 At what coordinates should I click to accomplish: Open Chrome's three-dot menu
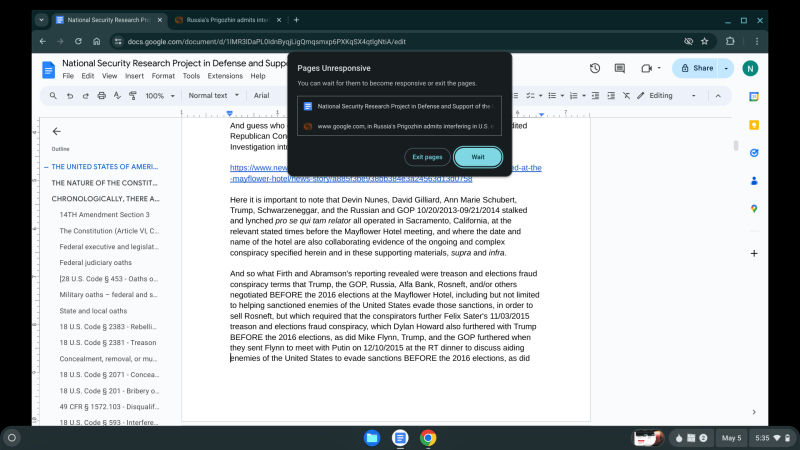(x=757, y=41)
